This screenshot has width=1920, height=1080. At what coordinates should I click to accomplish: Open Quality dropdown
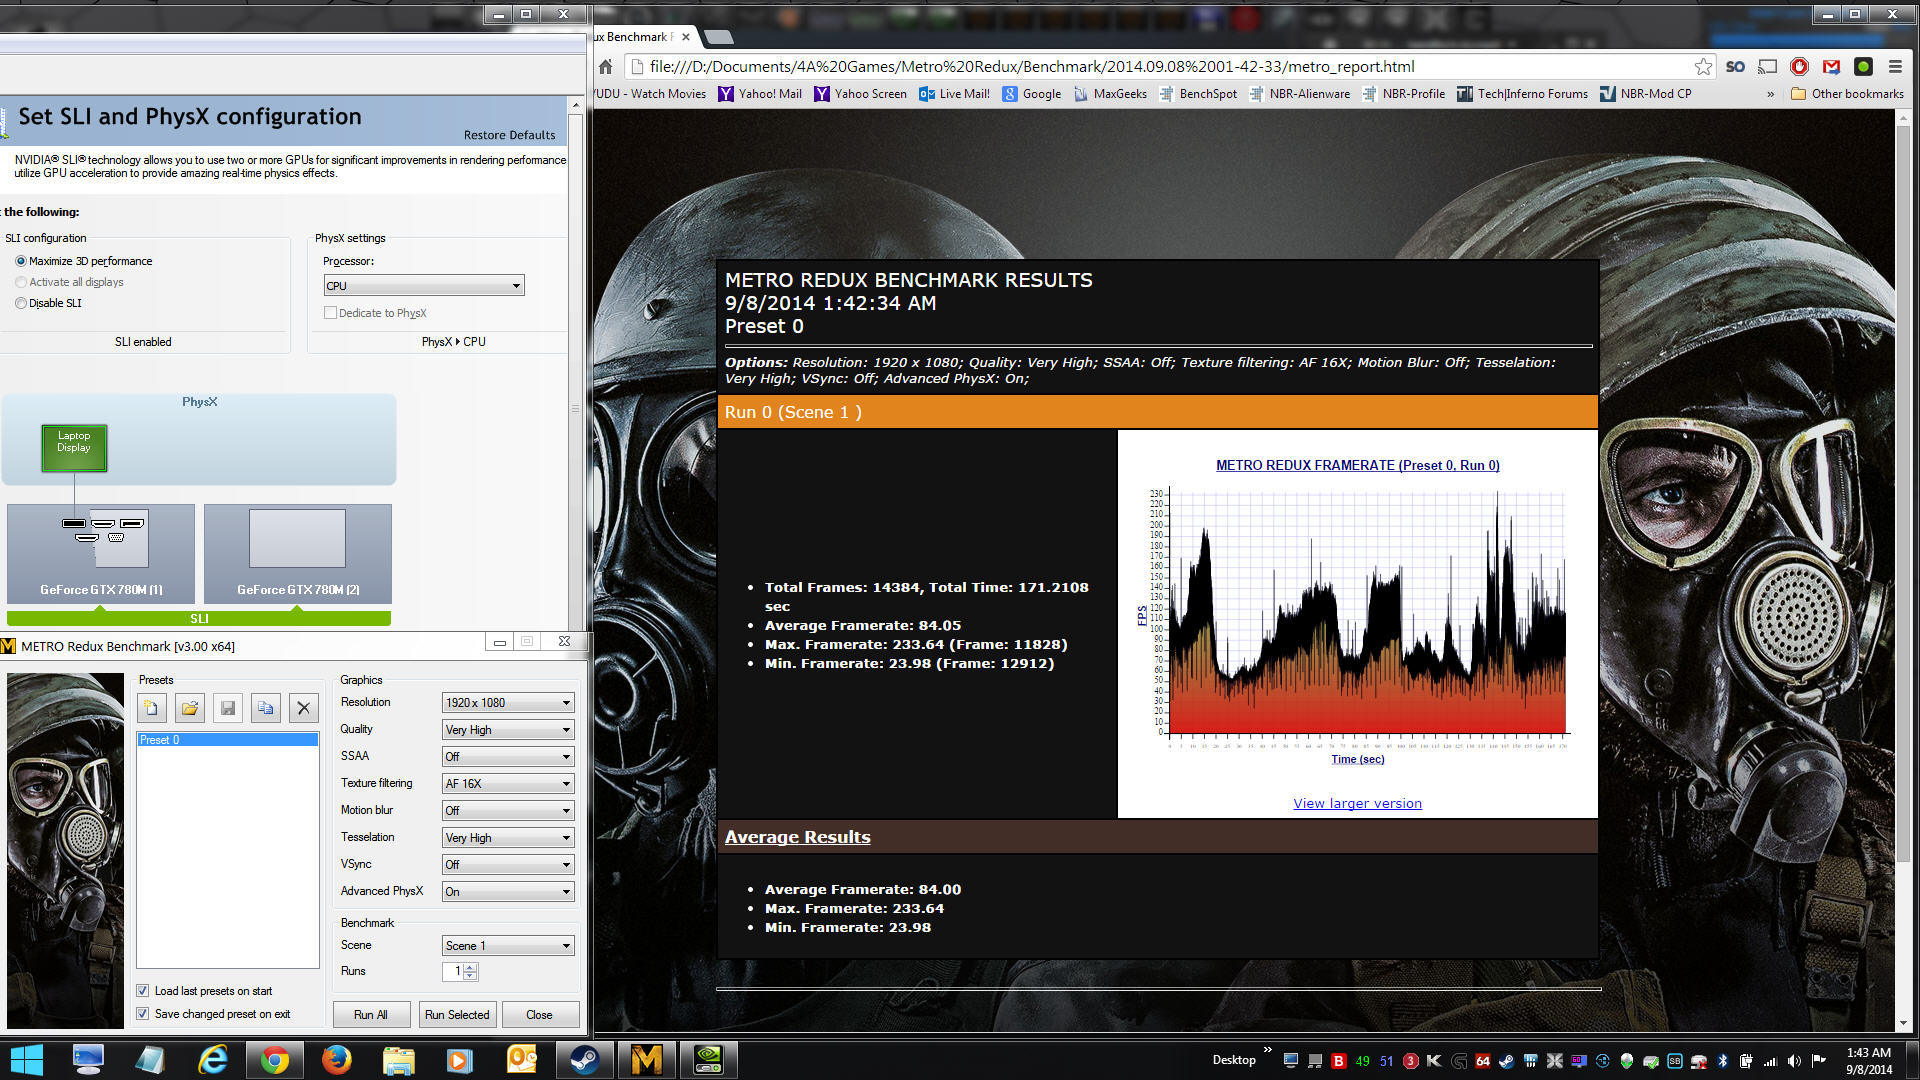click(508, 730)
